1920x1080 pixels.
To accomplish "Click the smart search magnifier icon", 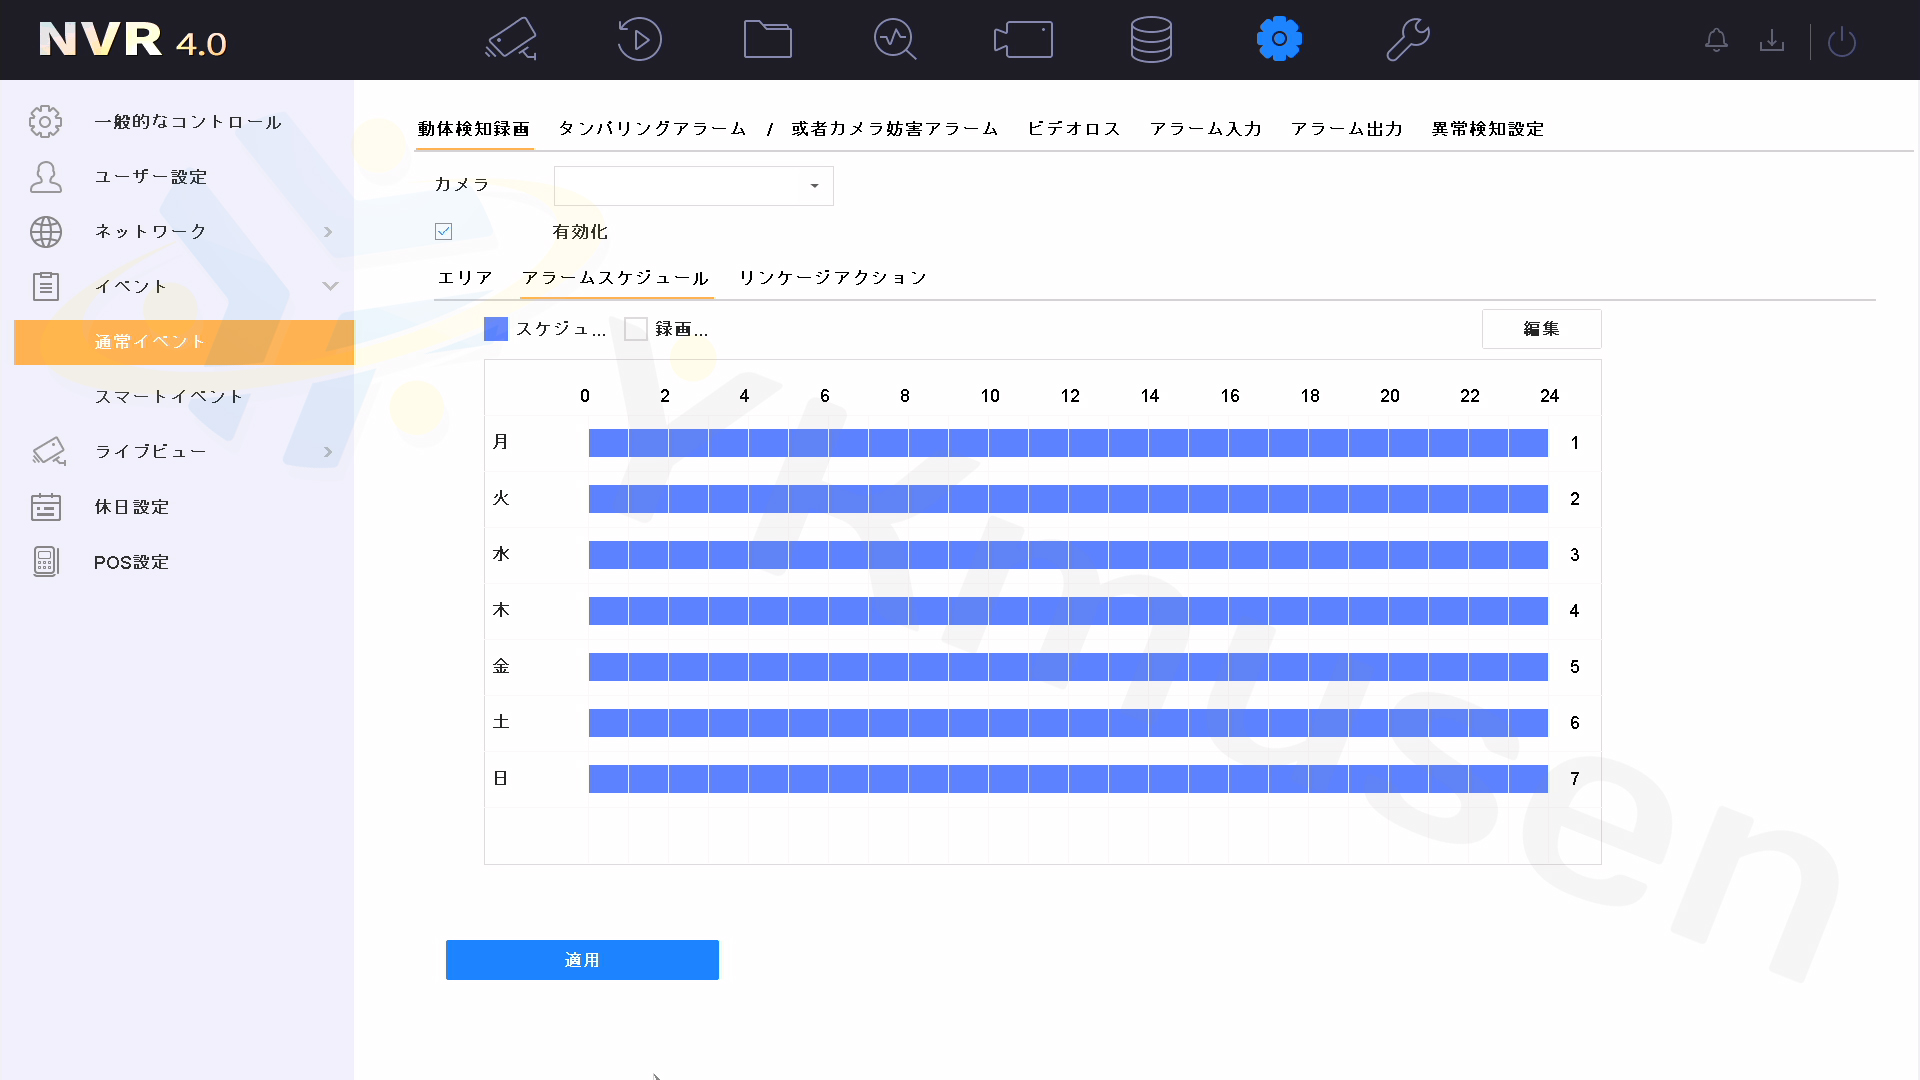I will (895, 39).
